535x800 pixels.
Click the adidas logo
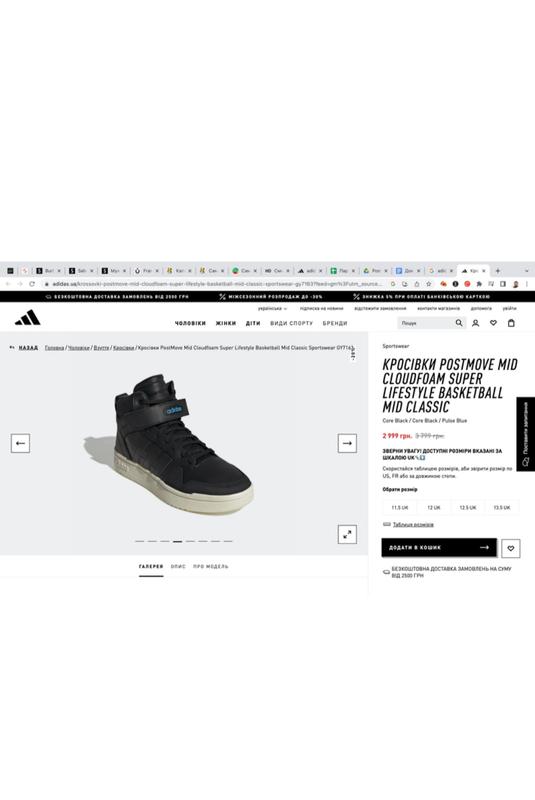28,318
